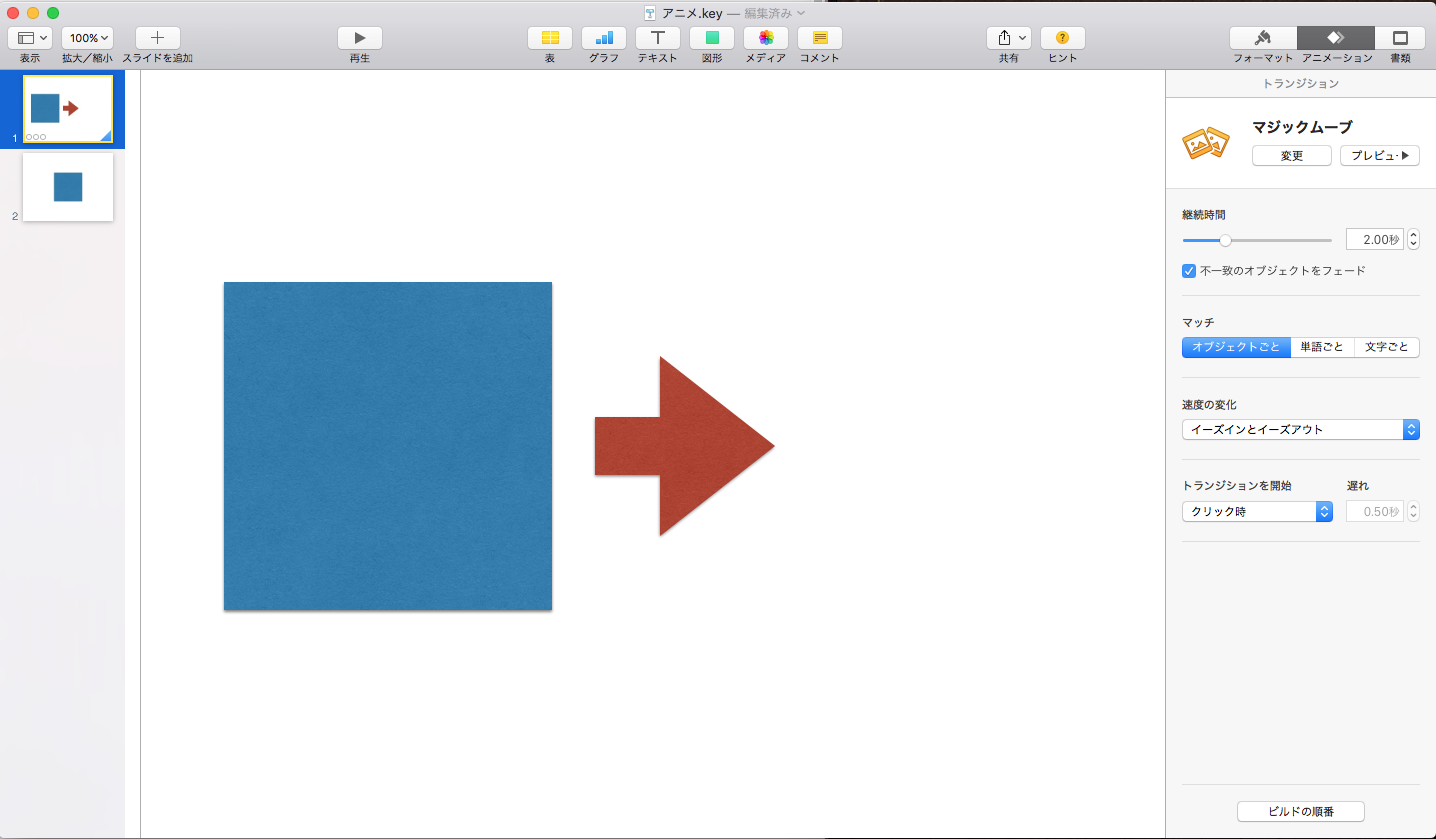The height and width of the screenshot is (839, 1436).
Task: Insert a table with the 表 icon
Action: [550, 38]
